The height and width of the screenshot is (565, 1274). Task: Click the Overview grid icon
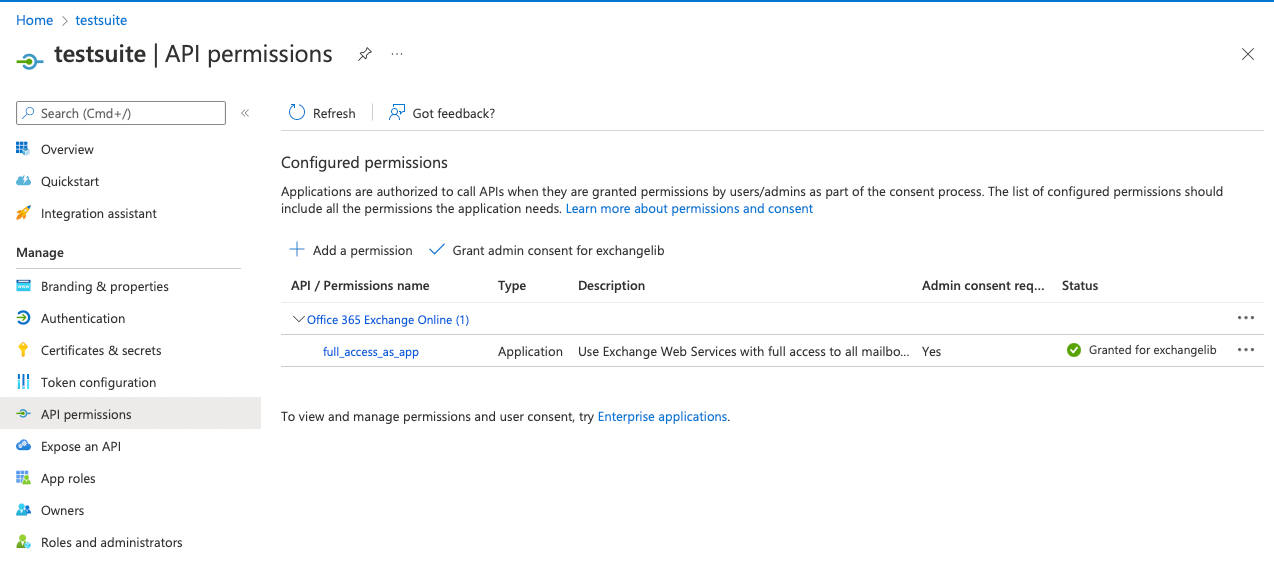[23, 149]
